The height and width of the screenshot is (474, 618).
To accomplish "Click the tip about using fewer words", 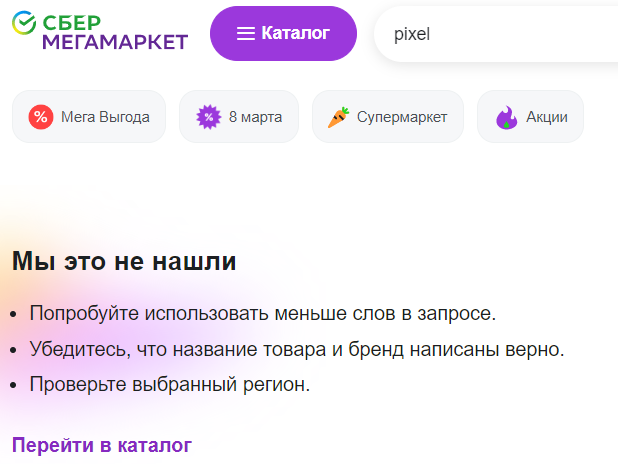I will tap(263, 314).
